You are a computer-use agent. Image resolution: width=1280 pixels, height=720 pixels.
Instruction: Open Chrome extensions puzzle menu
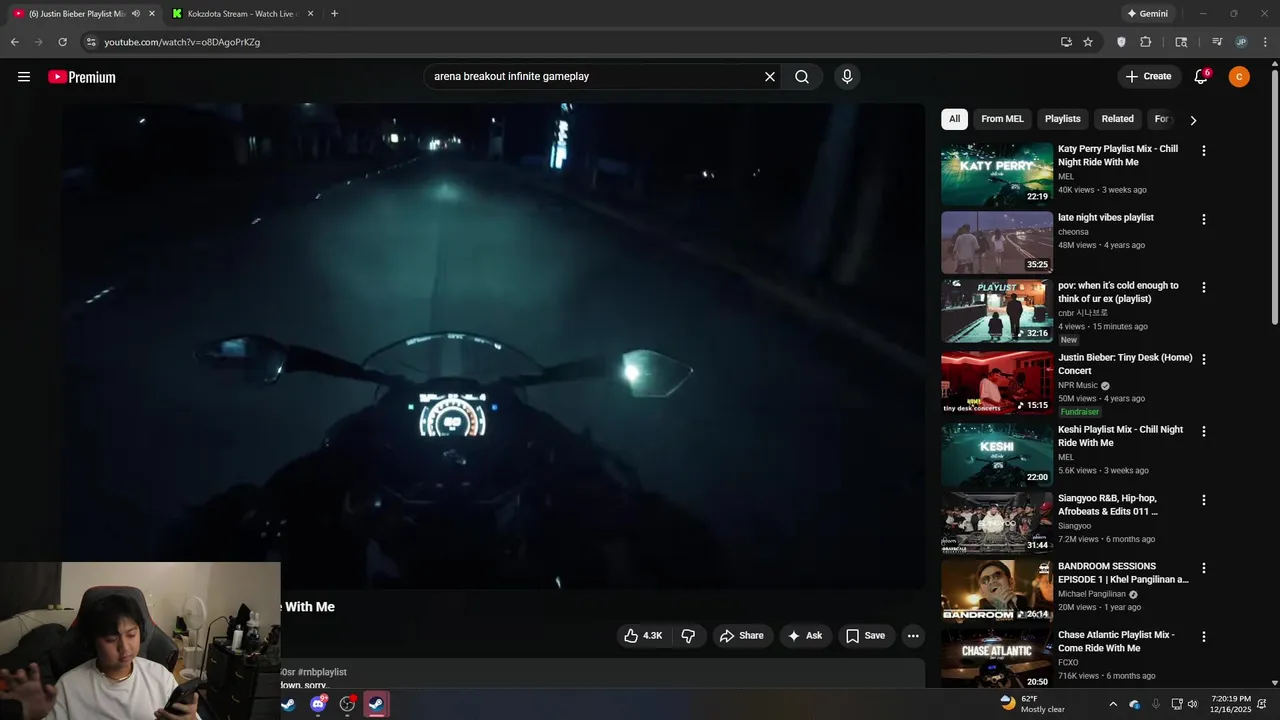(1146, 42)
